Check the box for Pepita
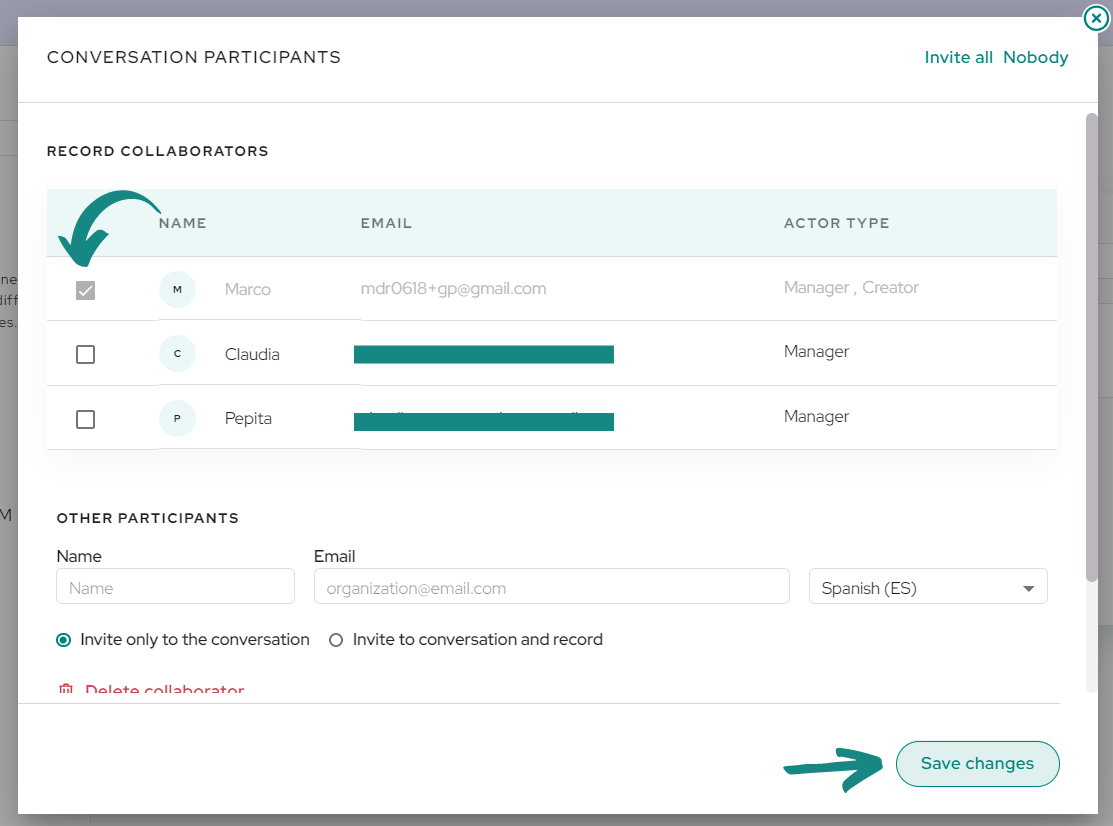Screen dimensions: 1113x826 click(85, 419)
